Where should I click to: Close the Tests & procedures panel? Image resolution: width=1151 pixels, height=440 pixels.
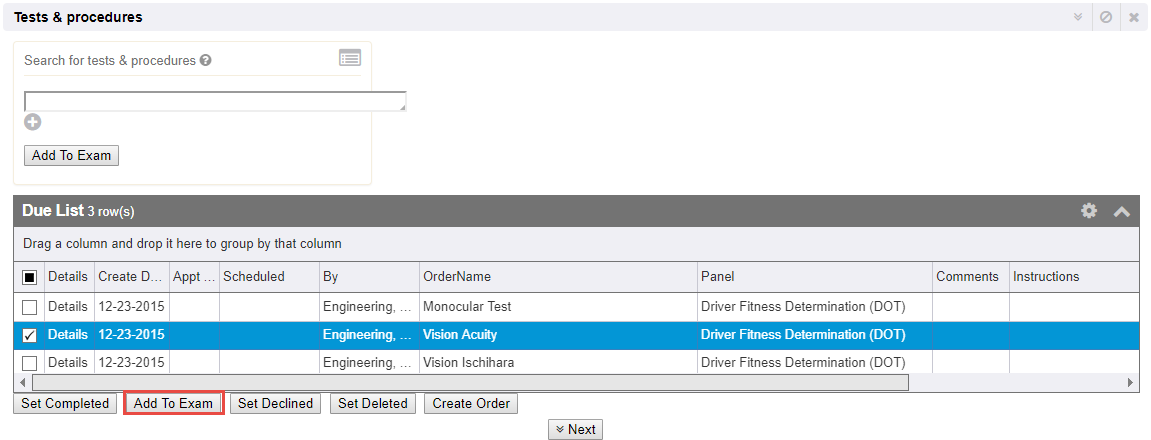(1134, 17)
